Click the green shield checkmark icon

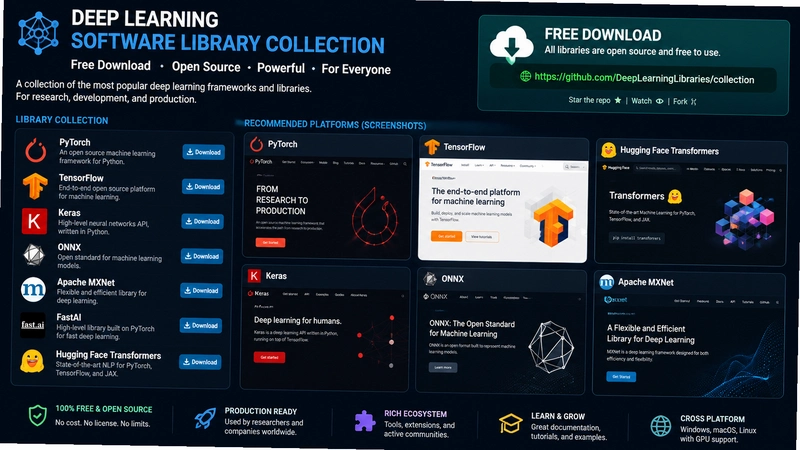click(37, 415)
